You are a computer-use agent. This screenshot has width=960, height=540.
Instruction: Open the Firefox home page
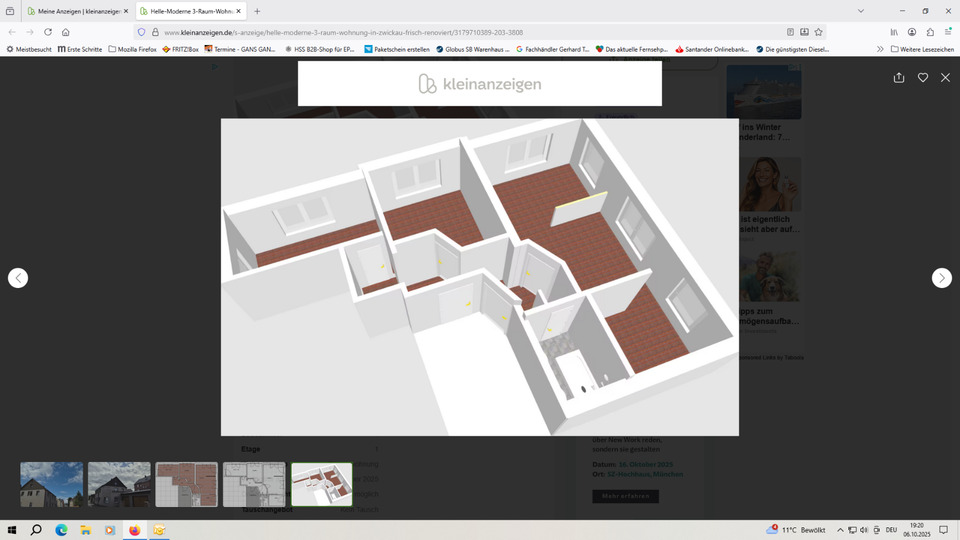66,32
